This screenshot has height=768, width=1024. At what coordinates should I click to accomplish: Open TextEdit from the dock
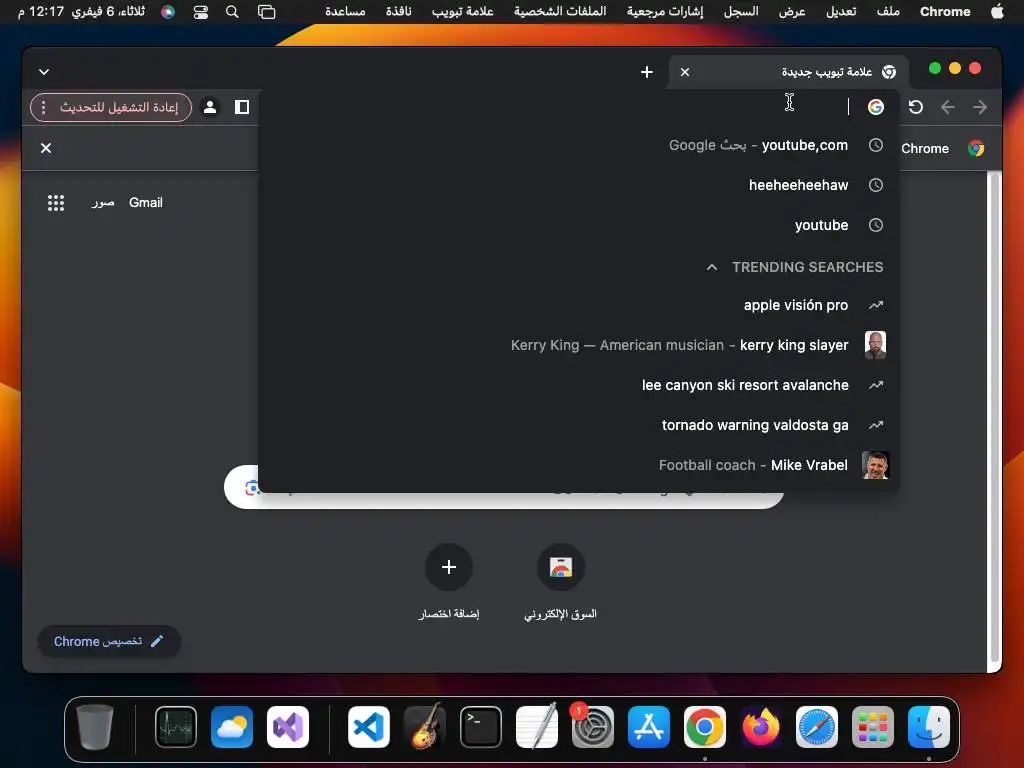537,727
